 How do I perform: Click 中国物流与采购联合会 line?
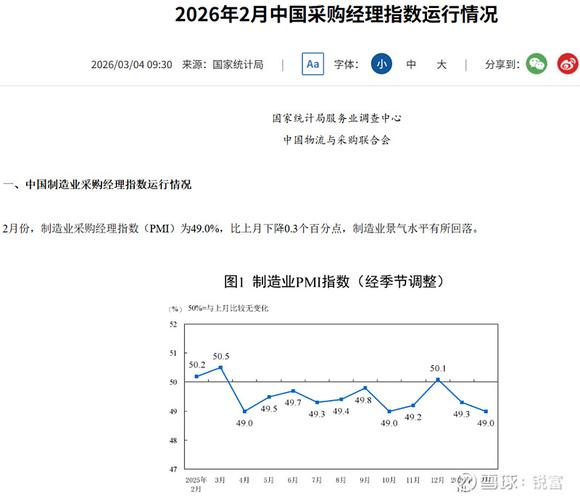[337, 140]
